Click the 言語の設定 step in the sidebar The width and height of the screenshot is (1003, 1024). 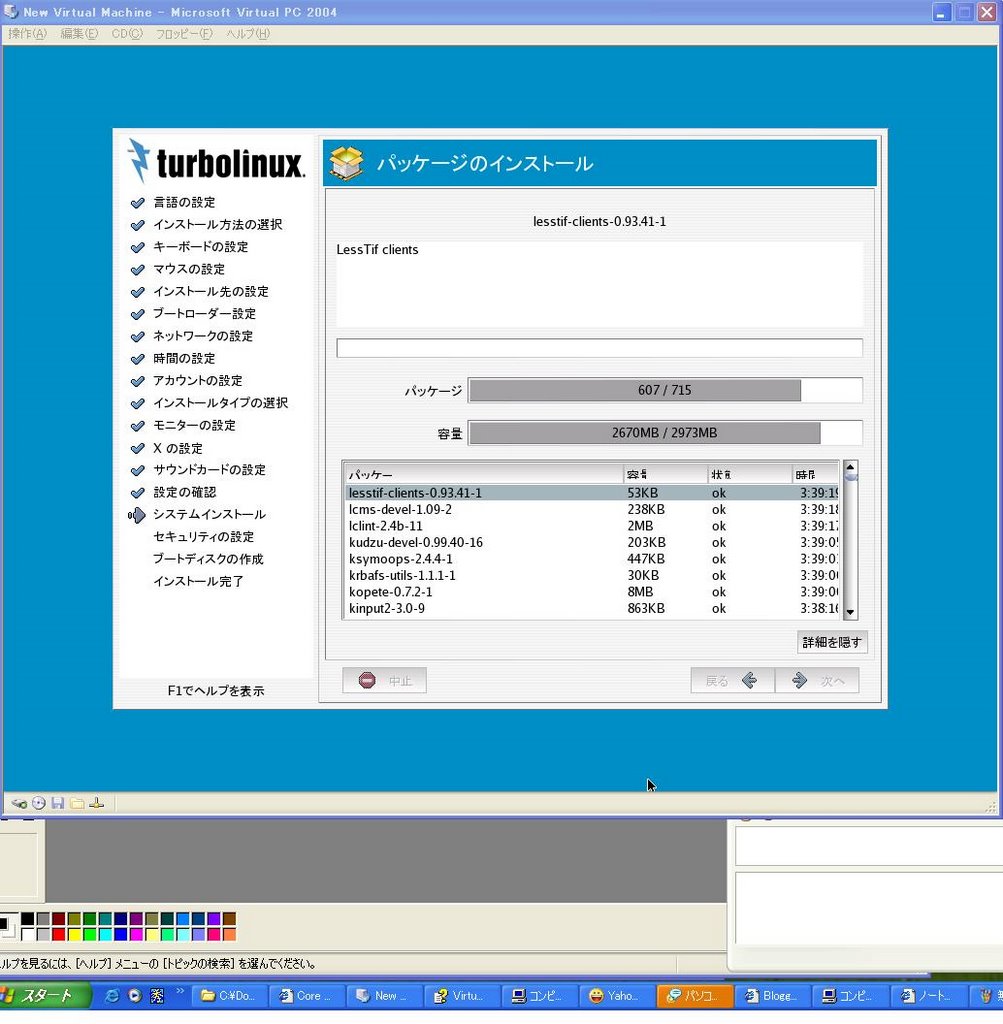184,202
